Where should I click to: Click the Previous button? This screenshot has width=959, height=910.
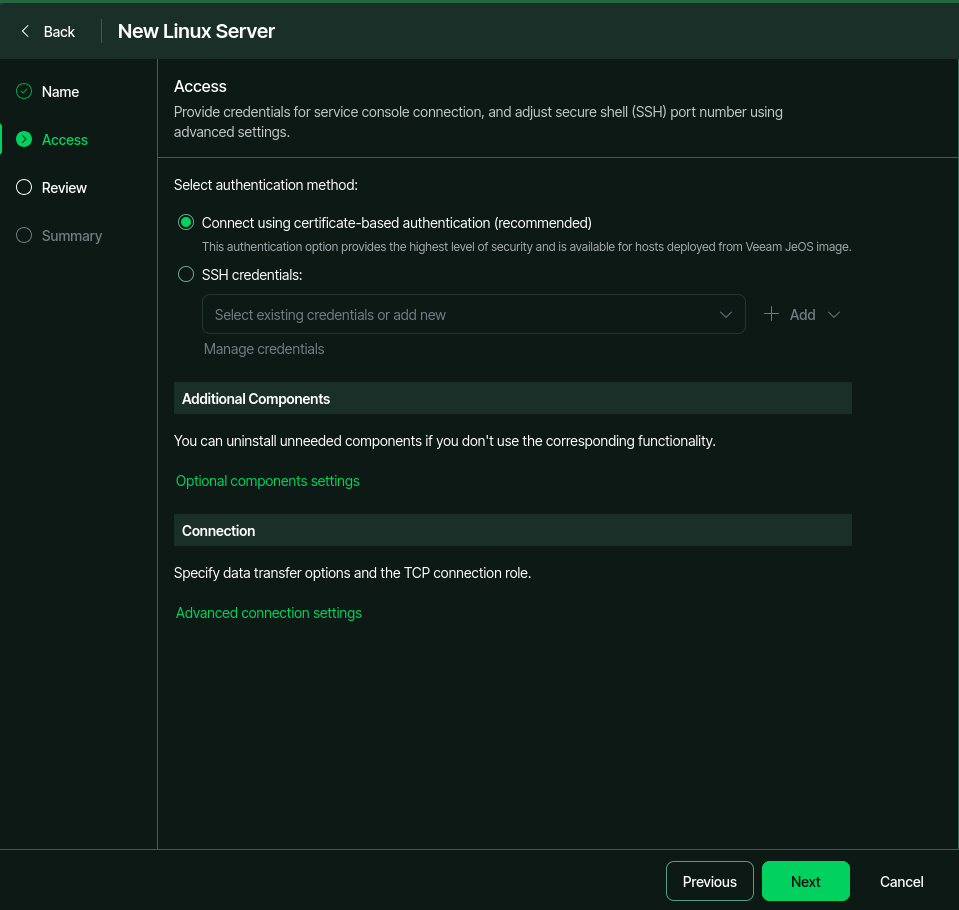[x=709, y=881]
